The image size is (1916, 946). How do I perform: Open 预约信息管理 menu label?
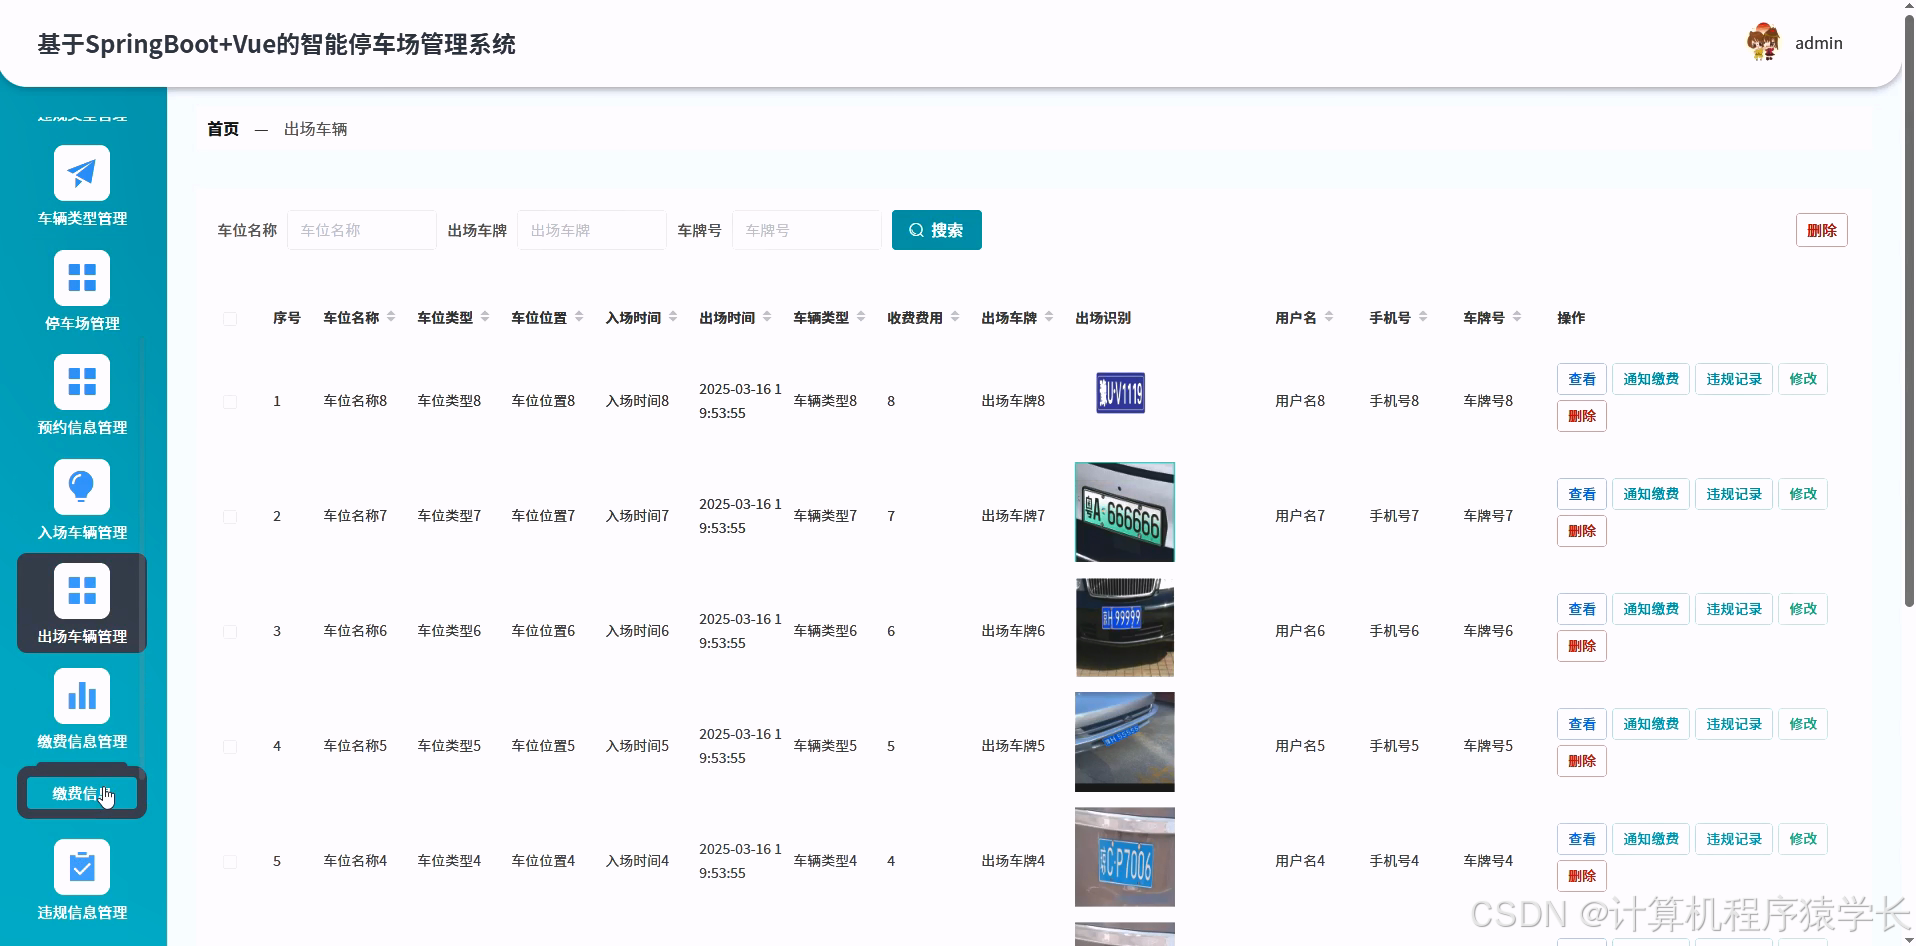pyautogui.click(x=82, y=427)
